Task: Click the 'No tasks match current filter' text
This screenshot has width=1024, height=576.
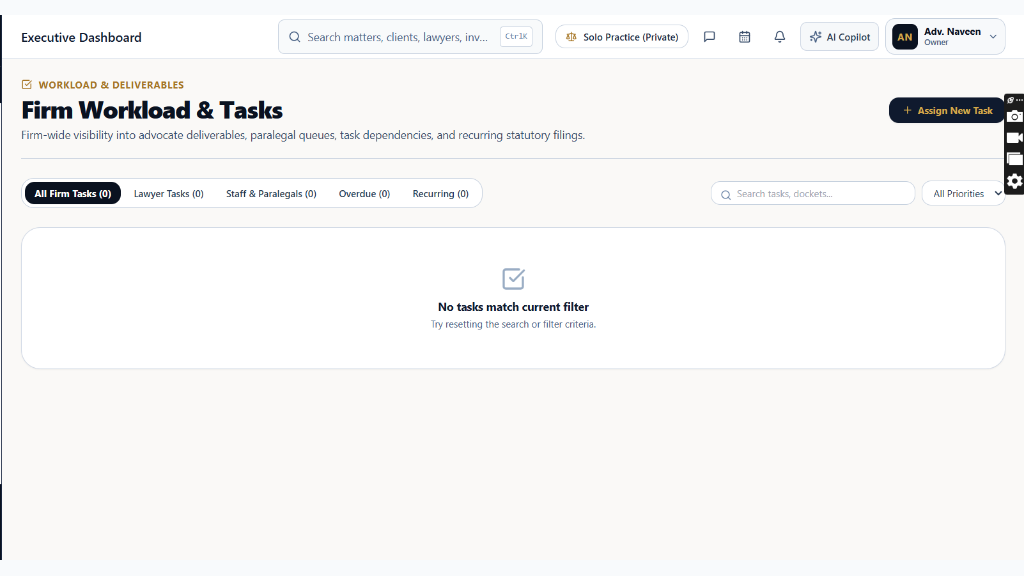Action: coord(513,307)
